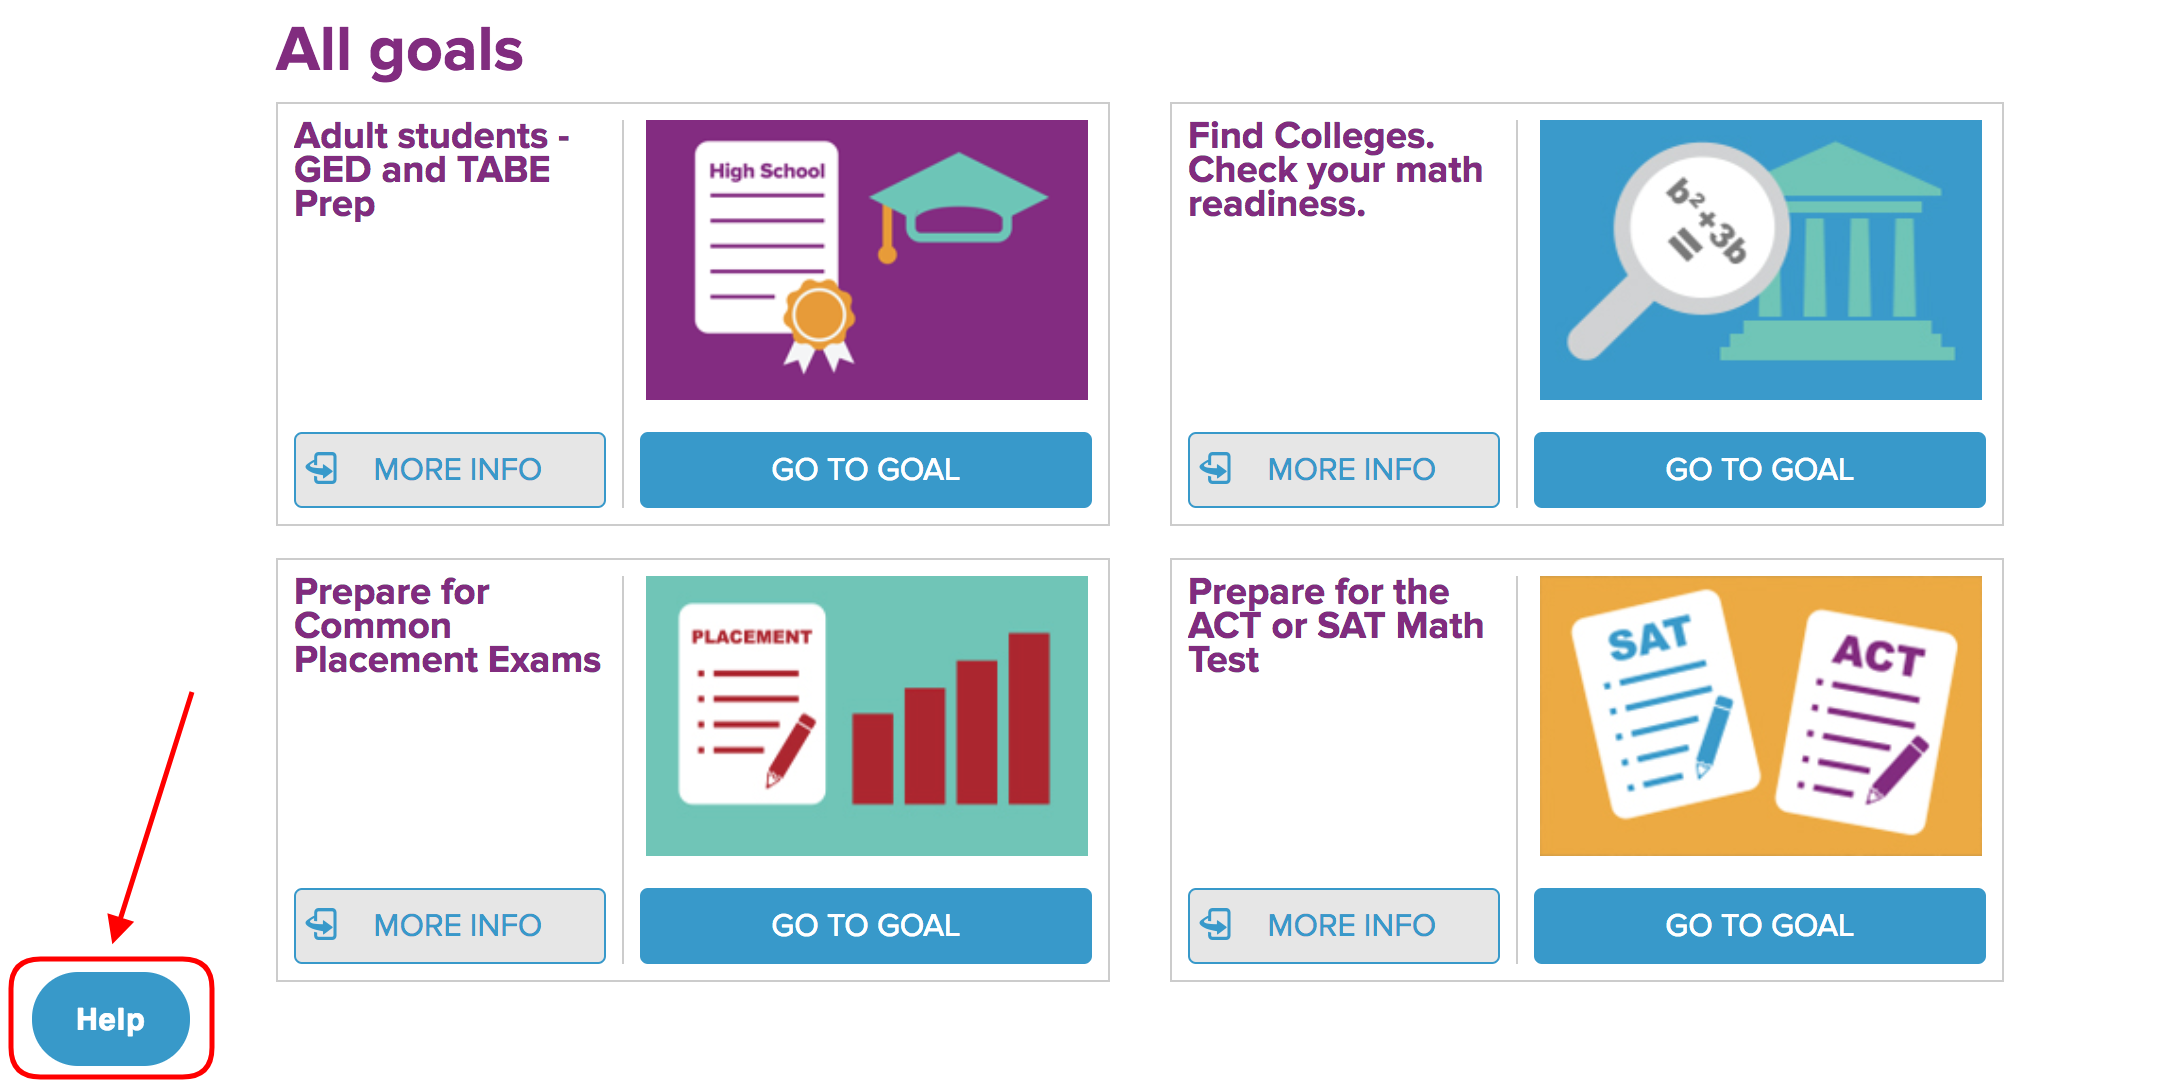Go to goal for Common Placement Exams
Viewport: 2164px width, 1086px height.
pos(866,926)
